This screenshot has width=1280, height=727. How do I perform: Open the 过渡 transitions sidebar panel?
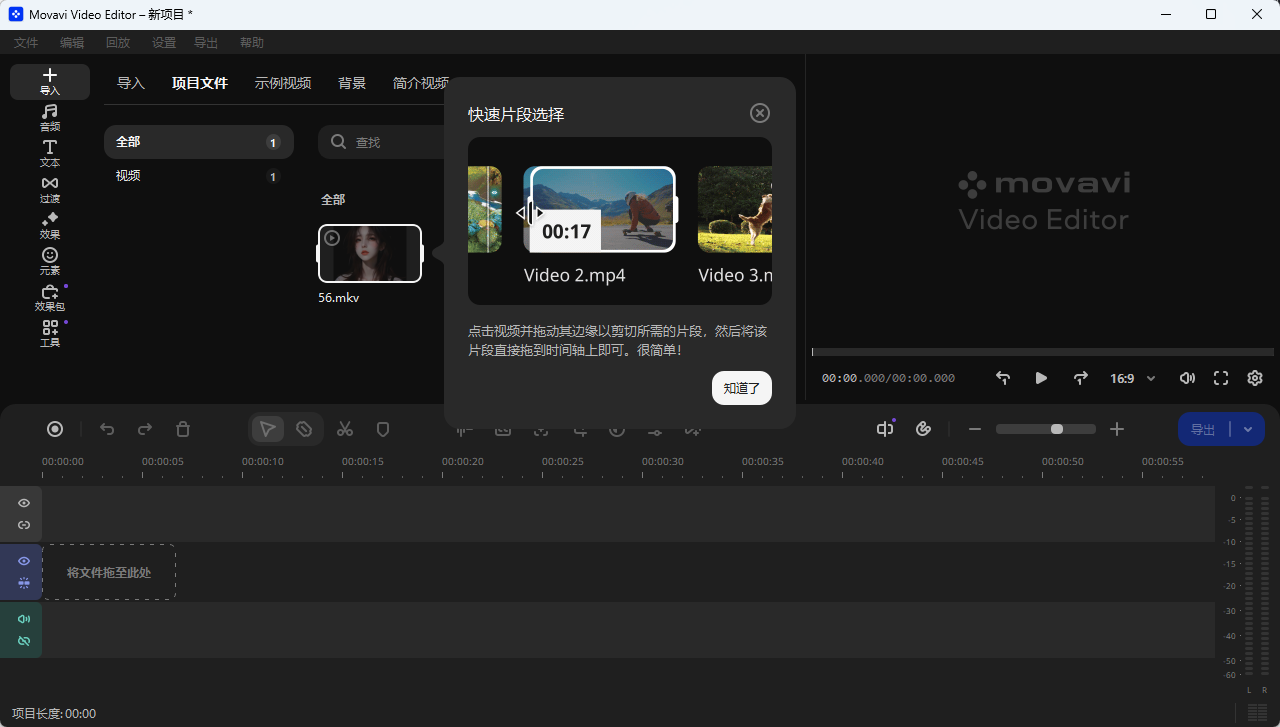pos(50,190)
